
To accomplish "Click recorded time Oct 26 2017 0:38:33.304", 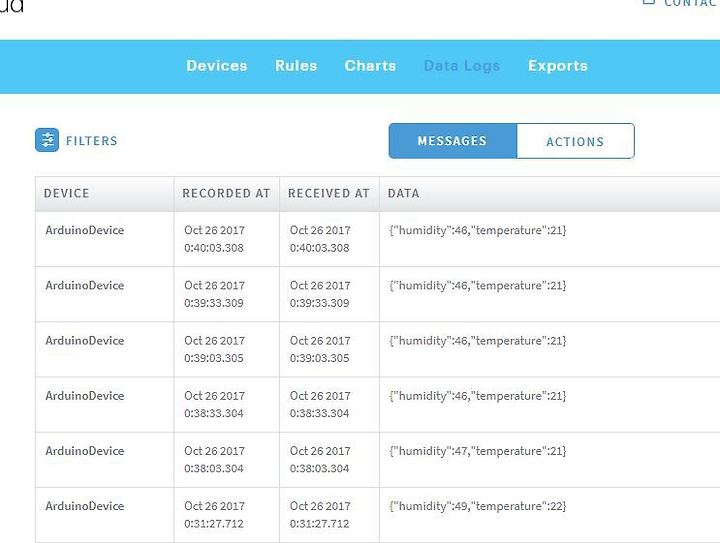I will pyautogui.click(x=214, y=404).
